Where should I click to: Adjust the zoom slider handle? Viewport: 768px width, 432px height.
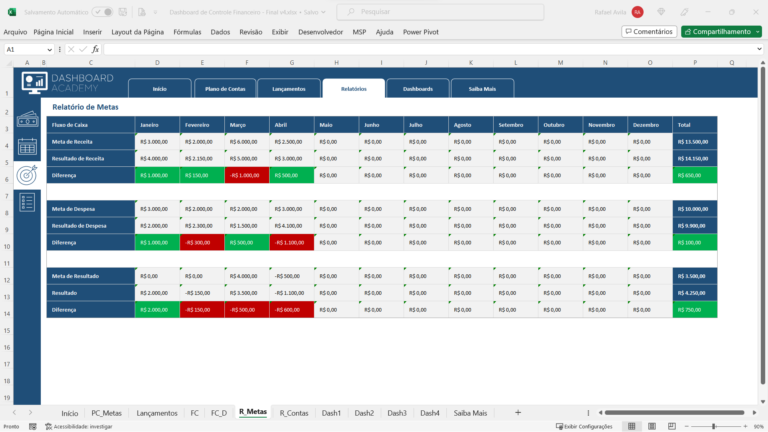[714, 427]
